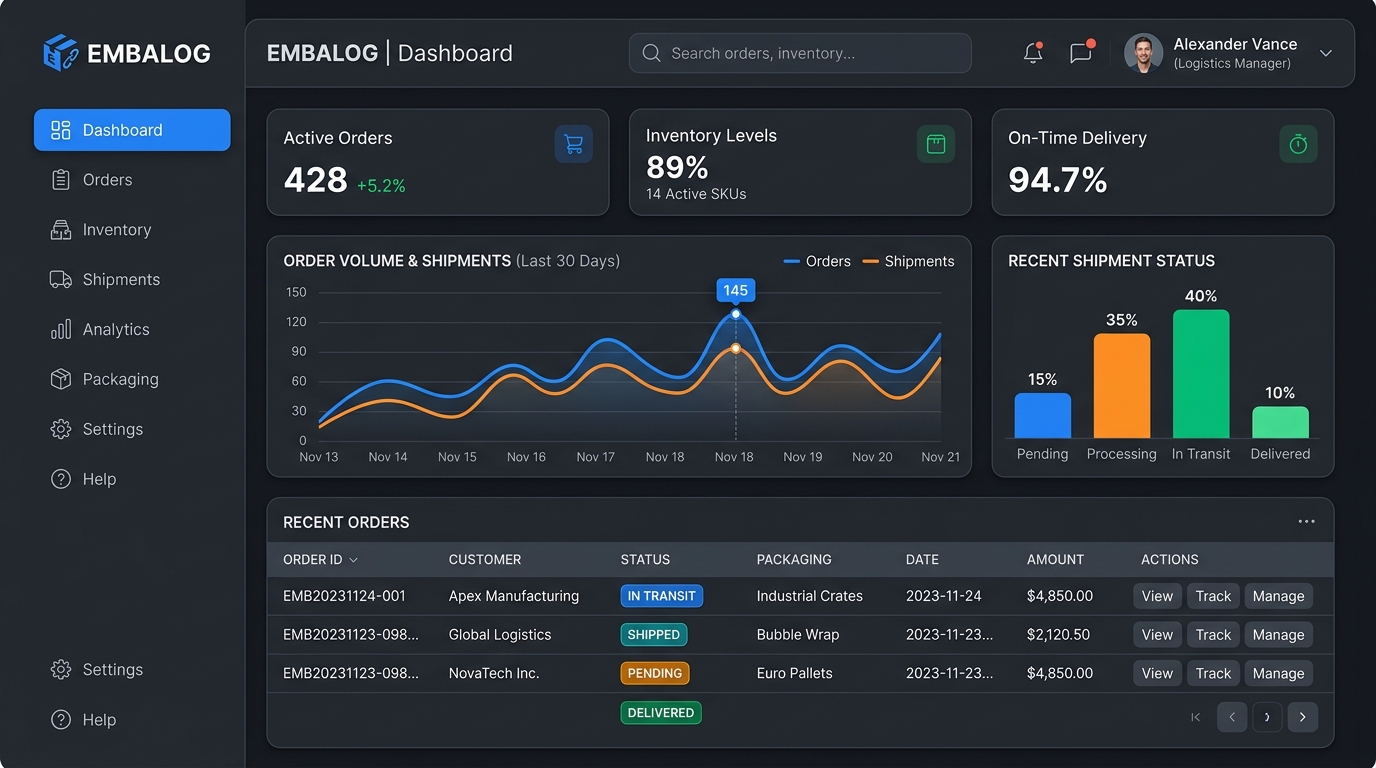Click the green In Transit bar
The height and width of the screenshot is (768, 1376).
pos(1201,374)
